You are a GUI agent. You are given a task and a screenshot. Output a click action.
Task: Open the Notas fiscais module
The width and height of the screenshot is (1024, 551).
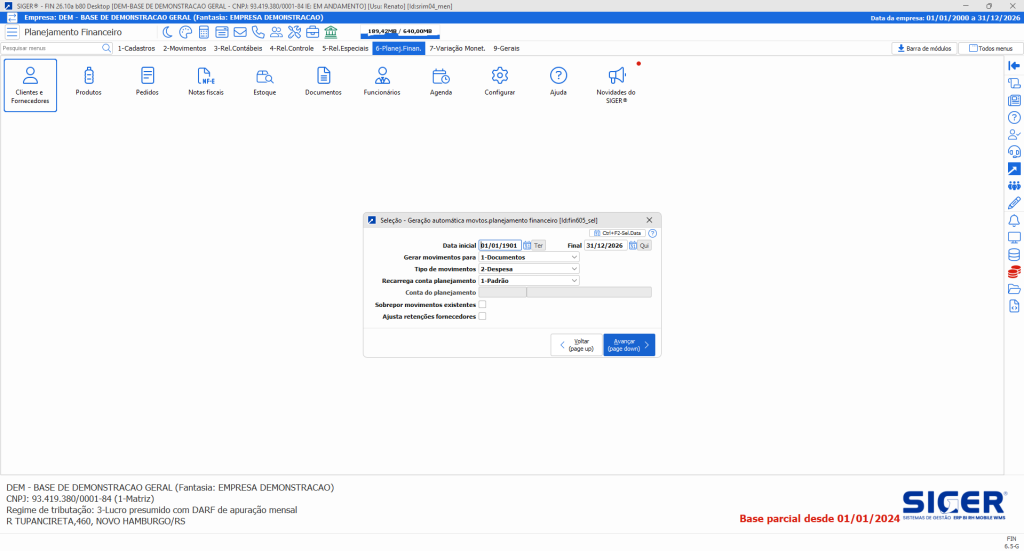(206, 82)
